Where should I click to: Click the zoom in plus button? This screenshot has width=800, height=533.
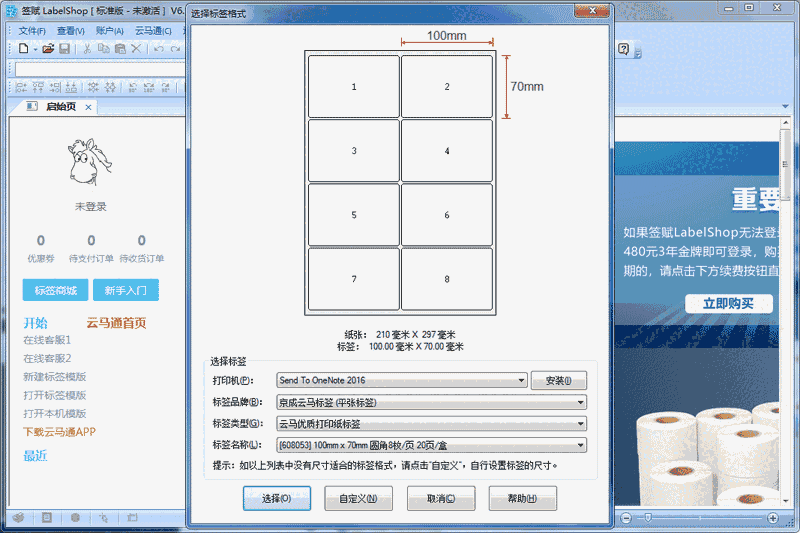[773, 518]
